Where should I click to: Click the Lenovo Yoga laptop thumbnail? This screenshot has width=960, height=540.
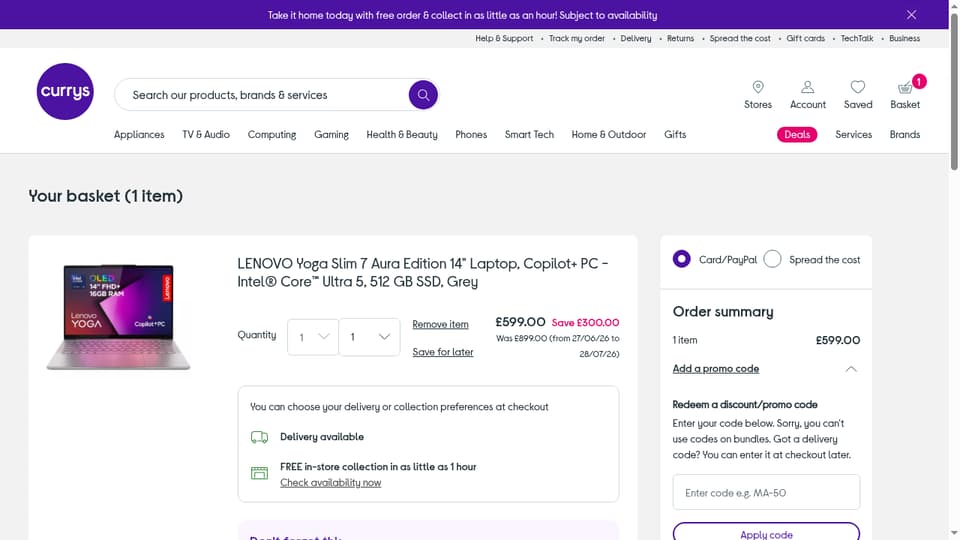tap(118, 317)
